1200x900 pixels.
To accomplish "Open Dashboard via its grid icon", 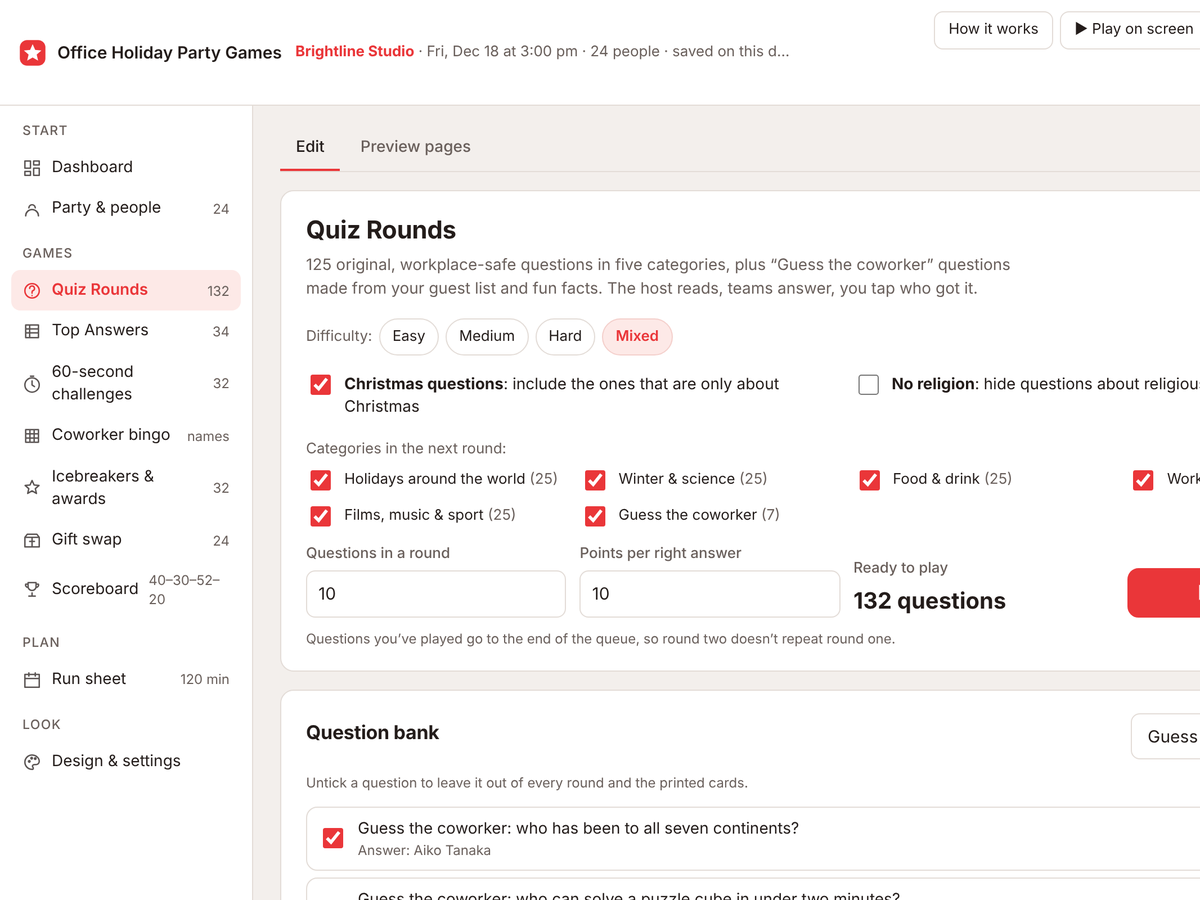I will point(32,167).
